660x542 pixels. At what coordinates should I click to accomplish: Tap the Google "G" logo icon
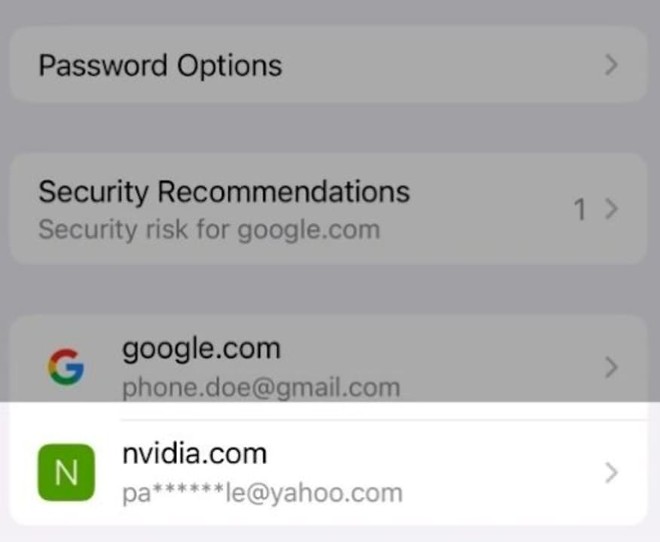pyautogui.click(x=65, y=368)
